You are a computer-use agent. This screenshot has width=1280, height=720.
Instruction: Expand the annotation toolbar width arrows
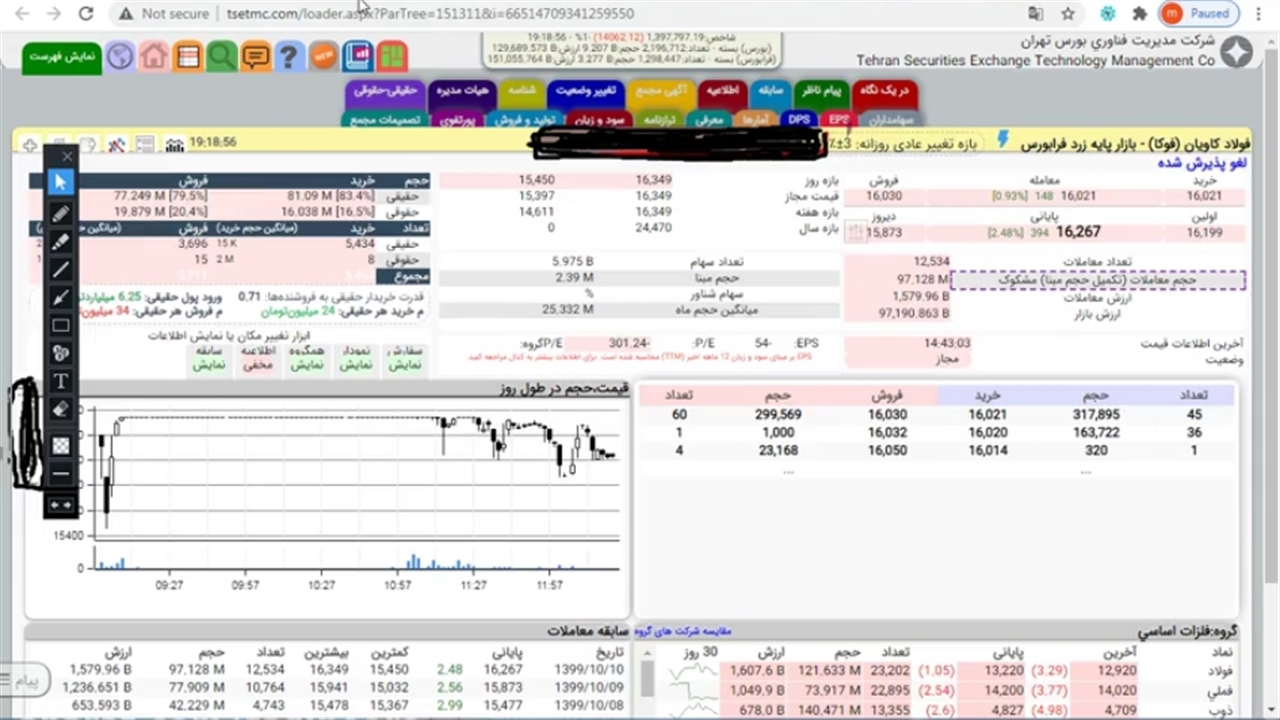pos(61,505)
